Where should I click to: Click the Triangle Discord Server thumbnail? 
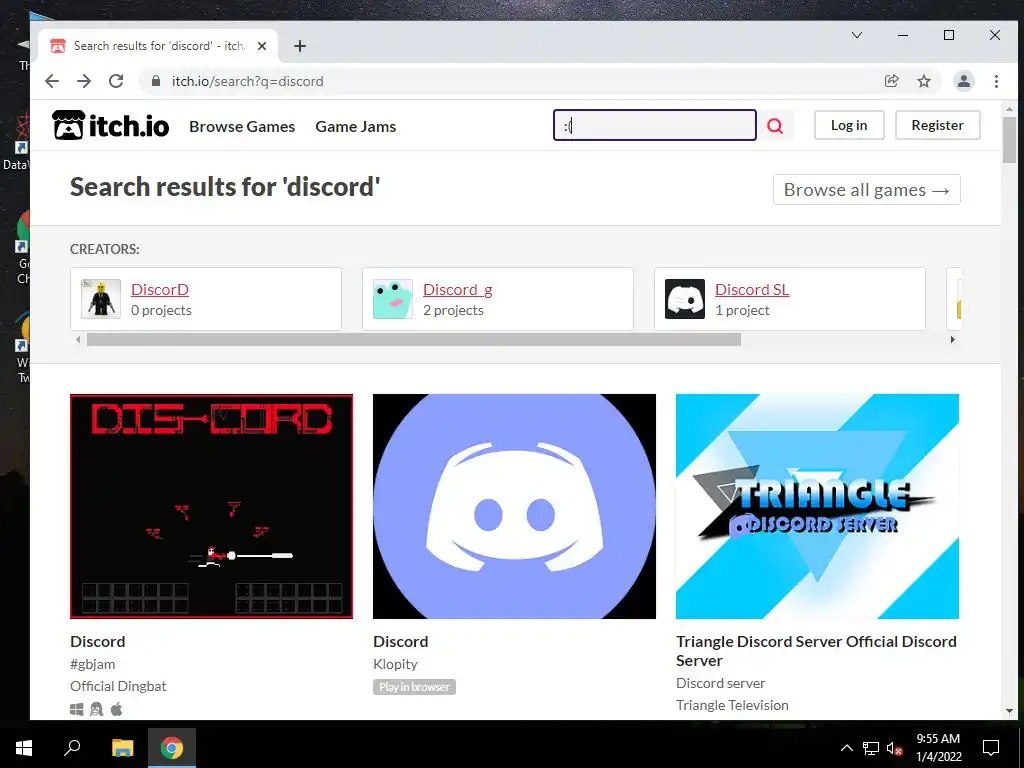pyautogui.click(x=818, y=506)
